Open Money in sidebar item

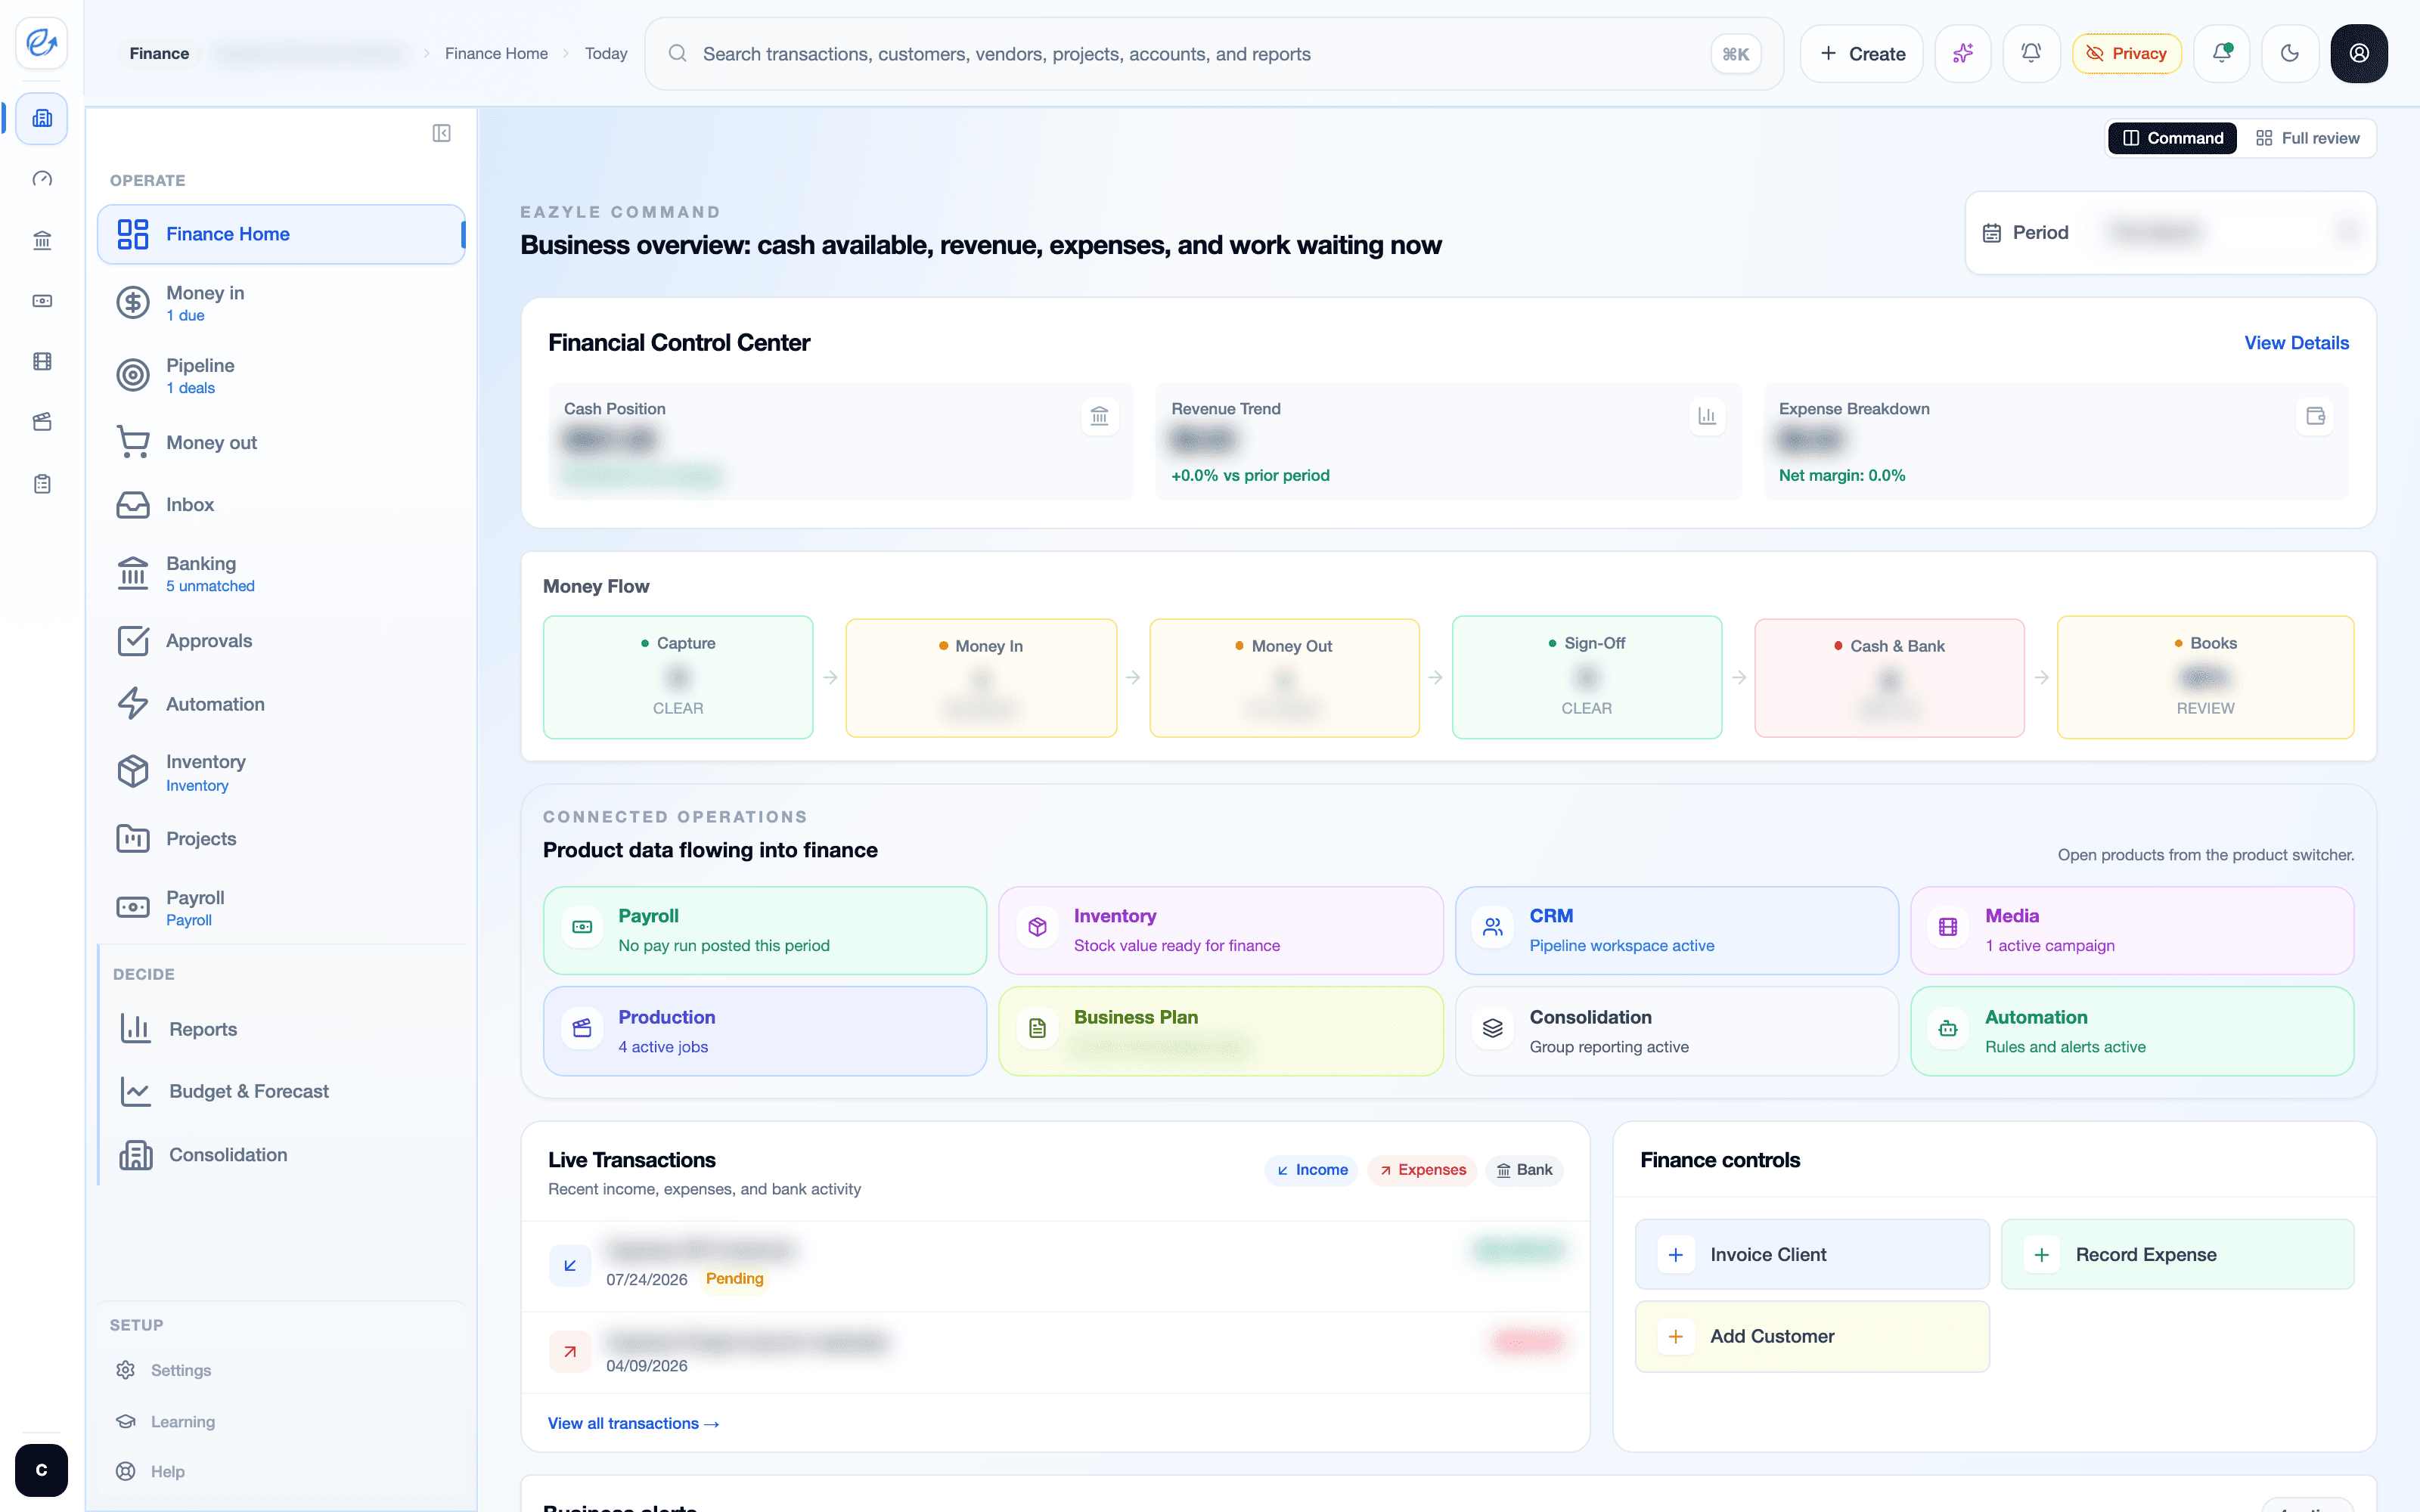(x=281, y=302)
